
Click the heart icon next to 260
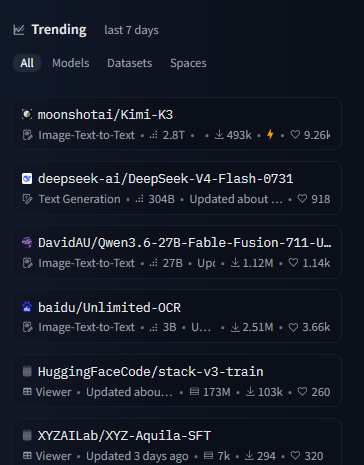pos(302,391)
